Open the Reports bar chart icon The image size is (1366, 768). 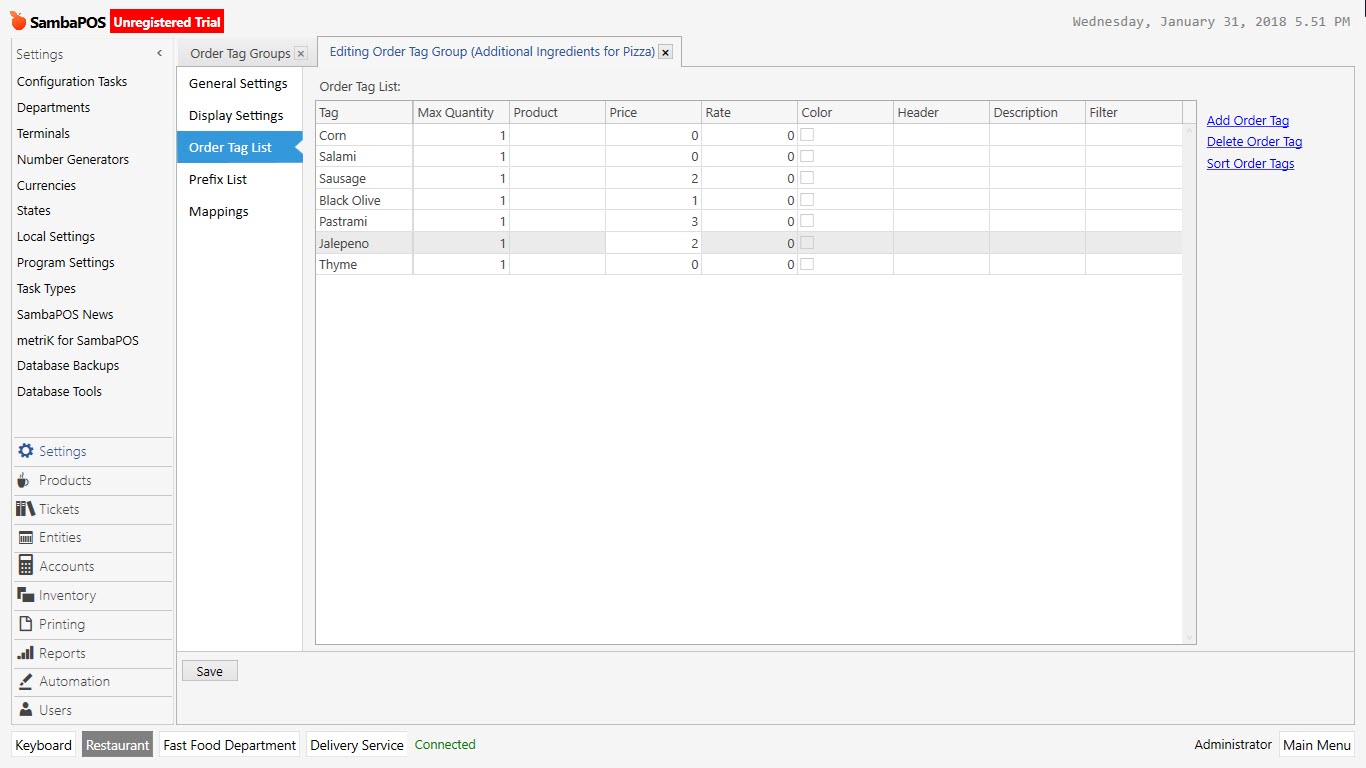tap(25, 653)
